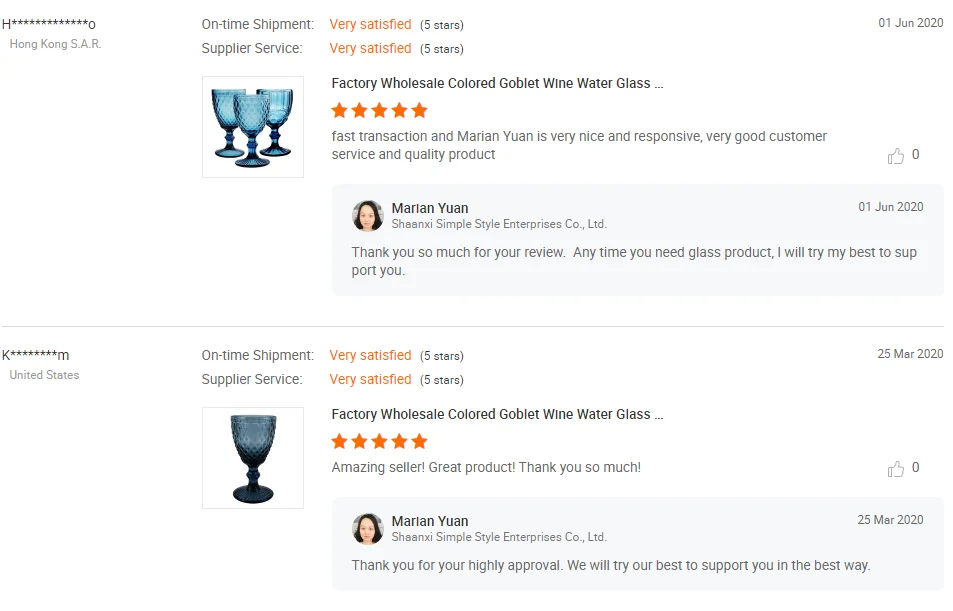Click Shaanxi Simple Style Enterprises in first reply
This screenshot has width=953, height=611.
point(499,224)
